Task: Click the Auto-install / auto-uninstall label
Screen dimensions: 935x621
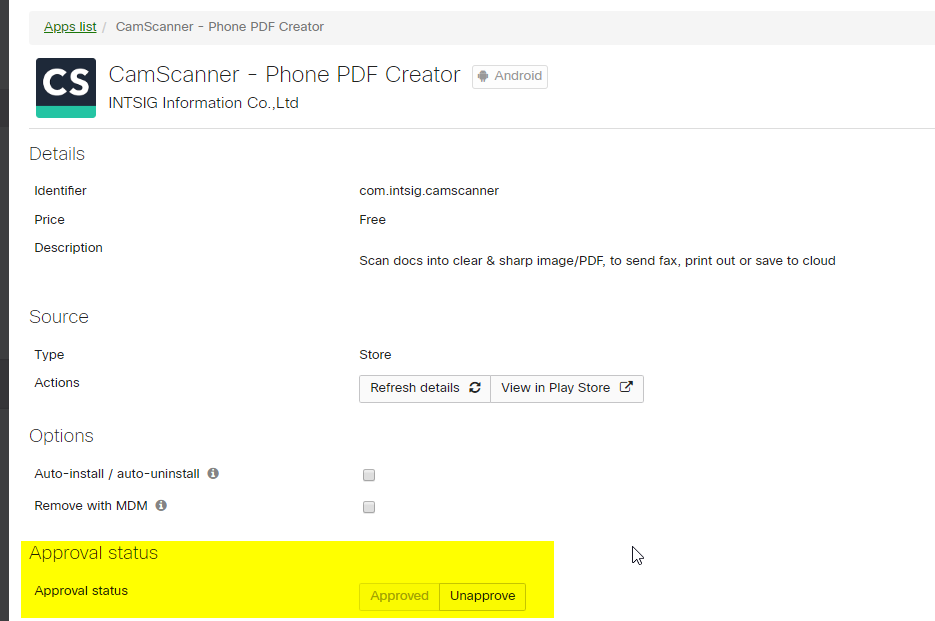Action: (x=117, y=474)
